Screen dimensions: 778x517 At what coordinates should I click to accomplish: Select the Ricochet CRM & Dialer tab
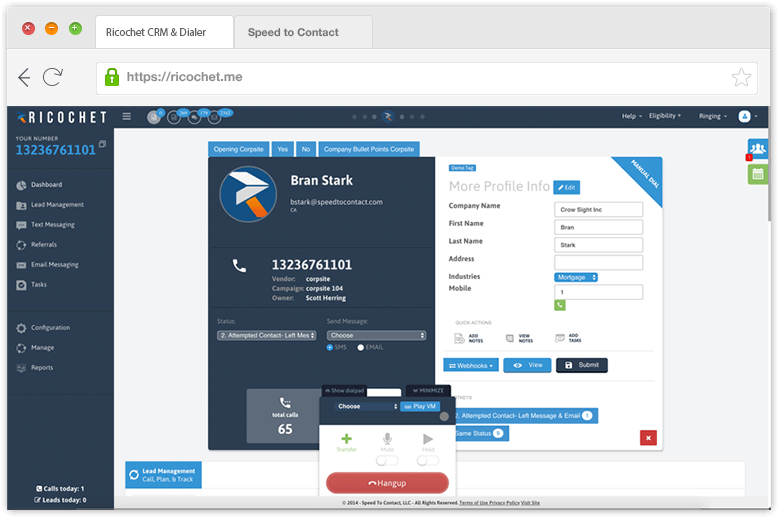(164, 32)
